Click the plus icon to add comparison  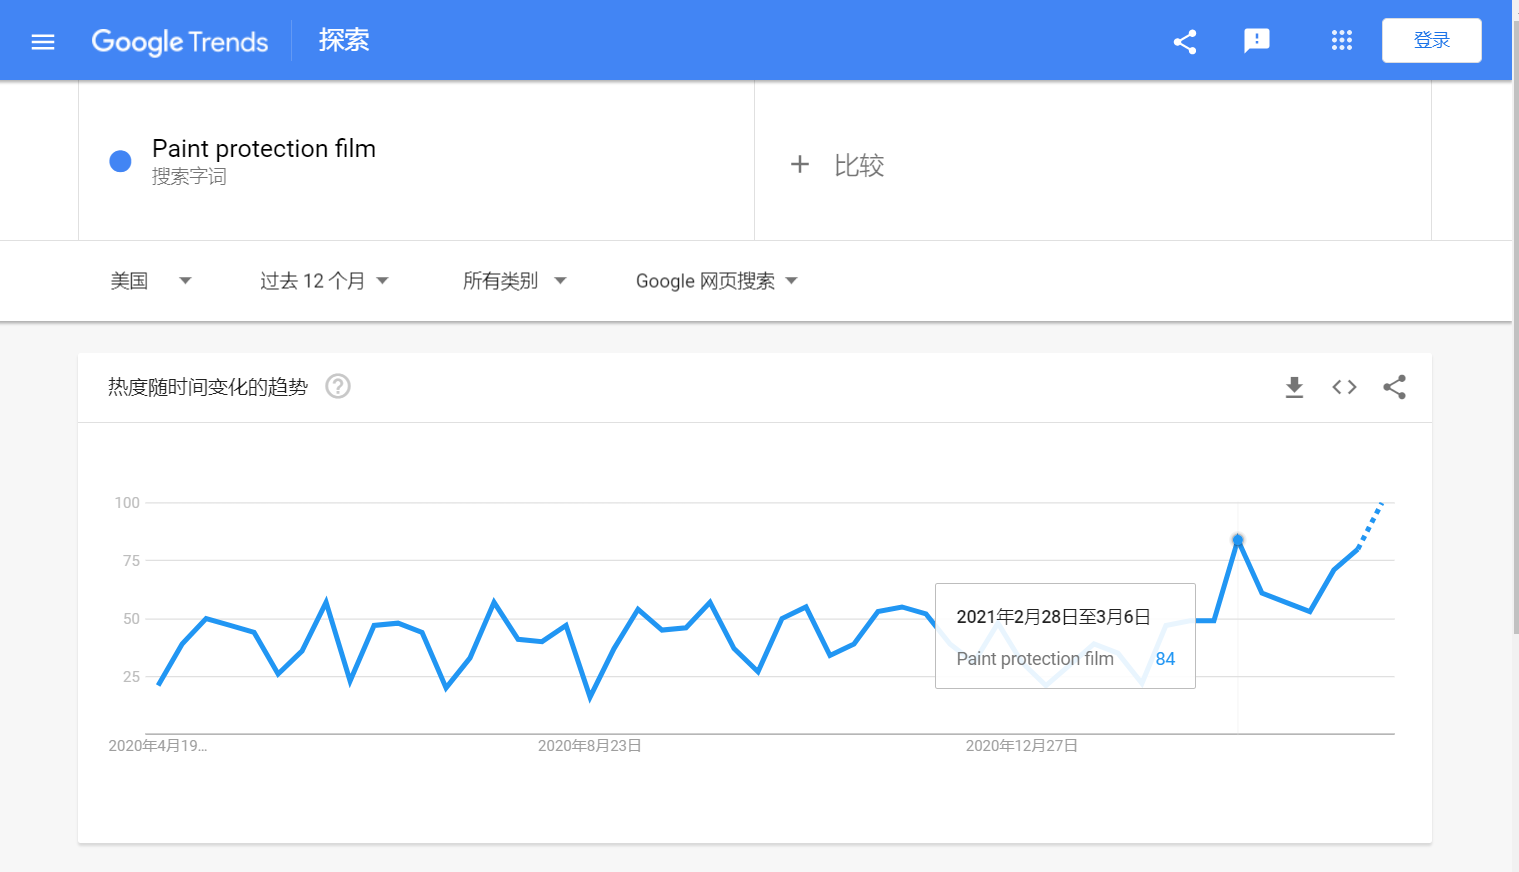tap(799, 164)
